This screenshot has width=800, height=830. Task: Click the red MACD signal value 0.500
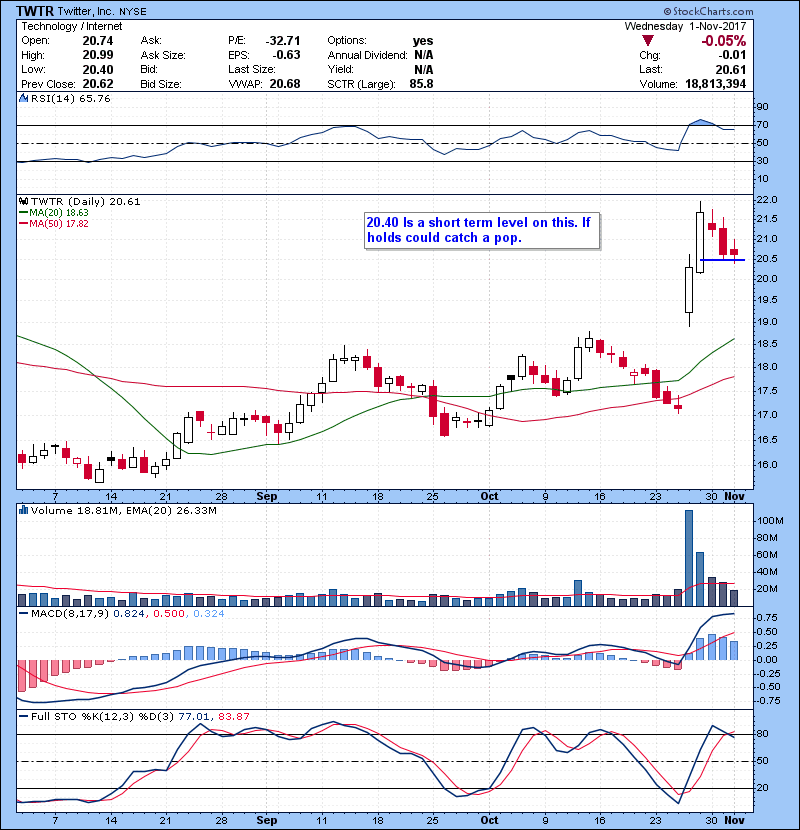coord(169,614)
